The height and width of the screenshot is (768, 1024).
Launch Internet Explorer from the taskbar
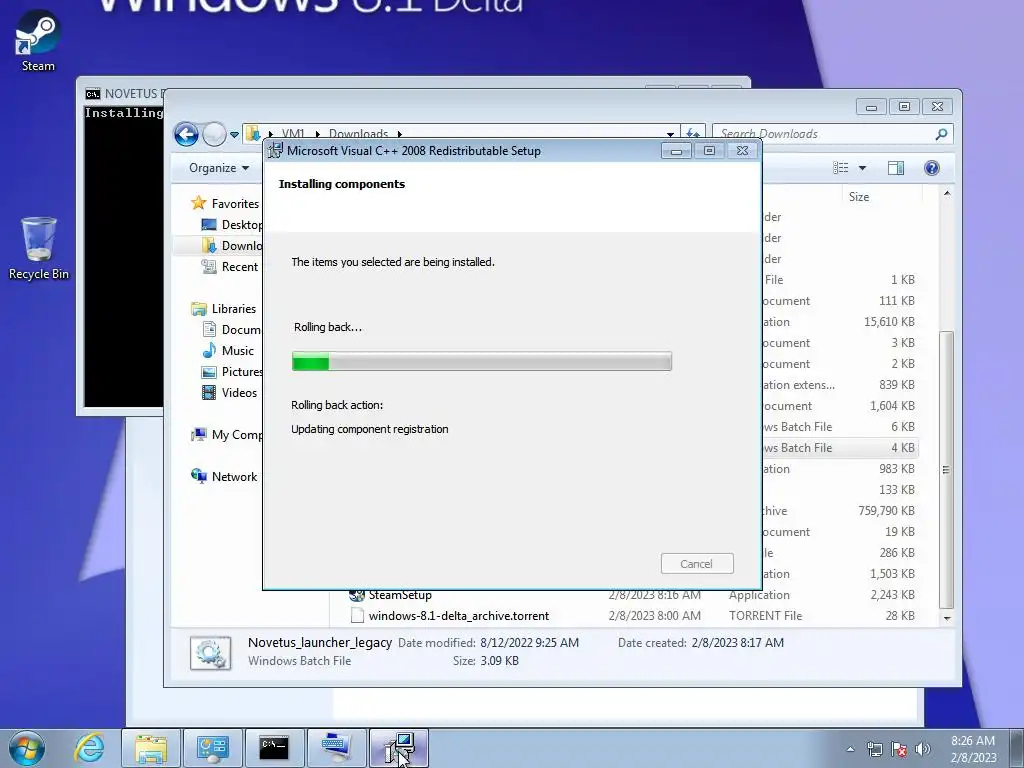[x=89, y=748]
